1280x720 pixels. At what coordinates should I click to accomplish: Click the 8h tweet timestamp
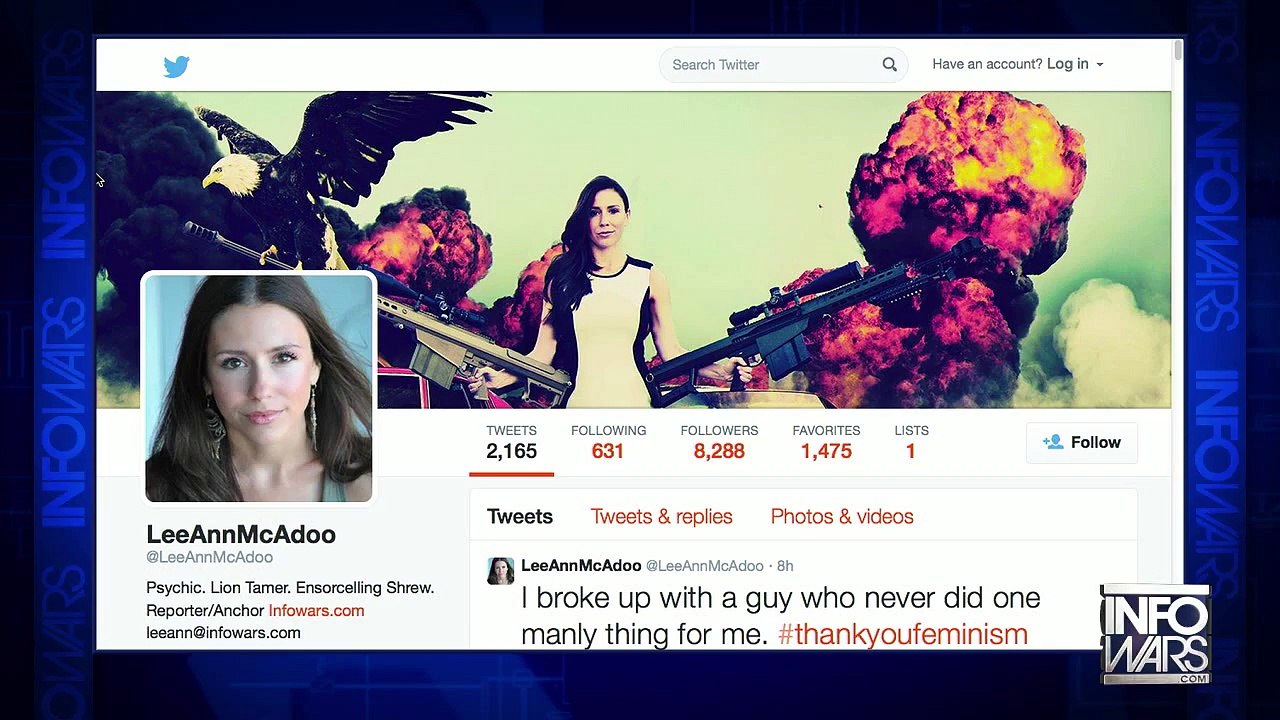coord(785,566)
